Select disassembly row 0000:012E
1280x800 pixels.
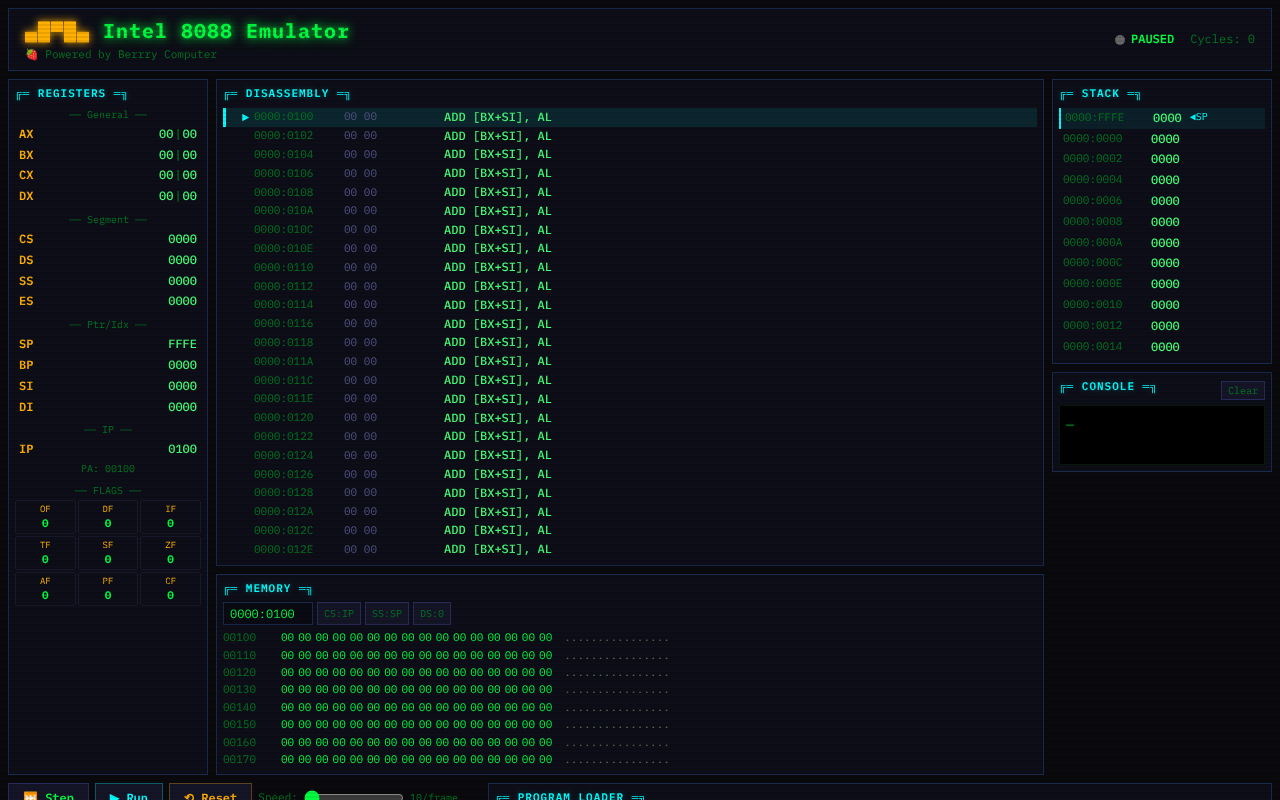[631, 549]
